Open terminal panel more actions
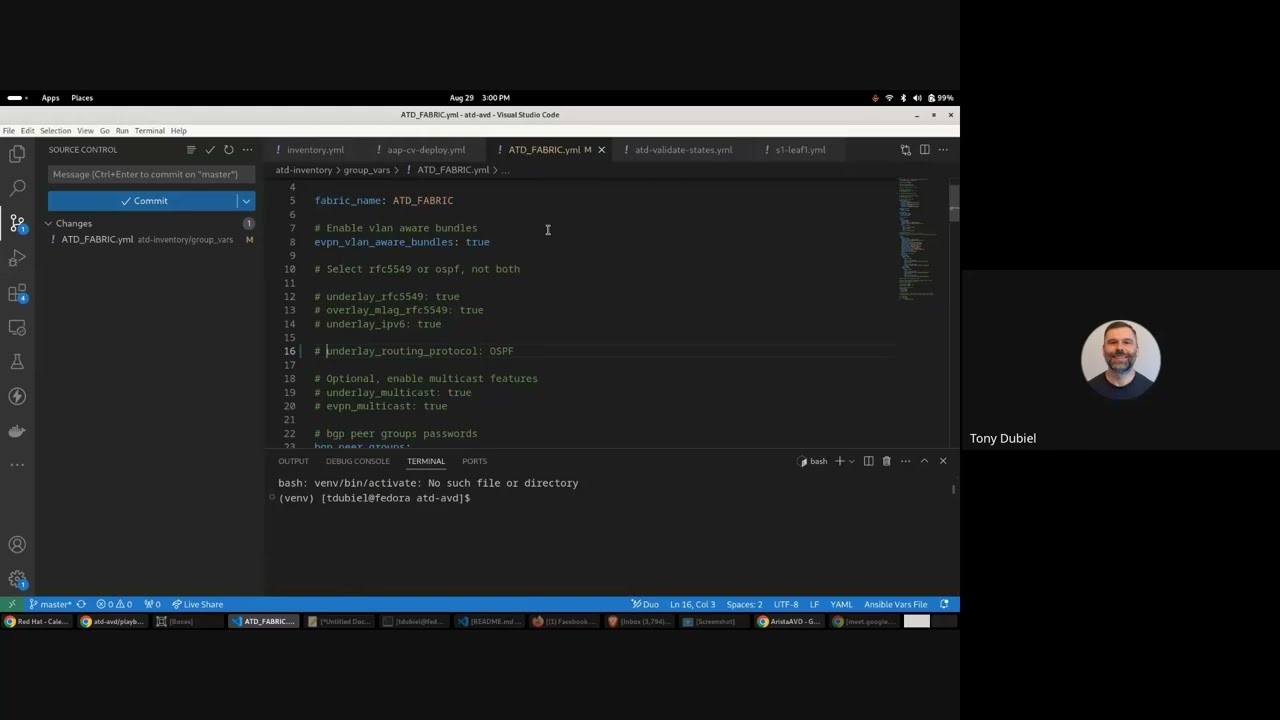The height and width of the screenshot is (720, 1280). coord(905,461)
